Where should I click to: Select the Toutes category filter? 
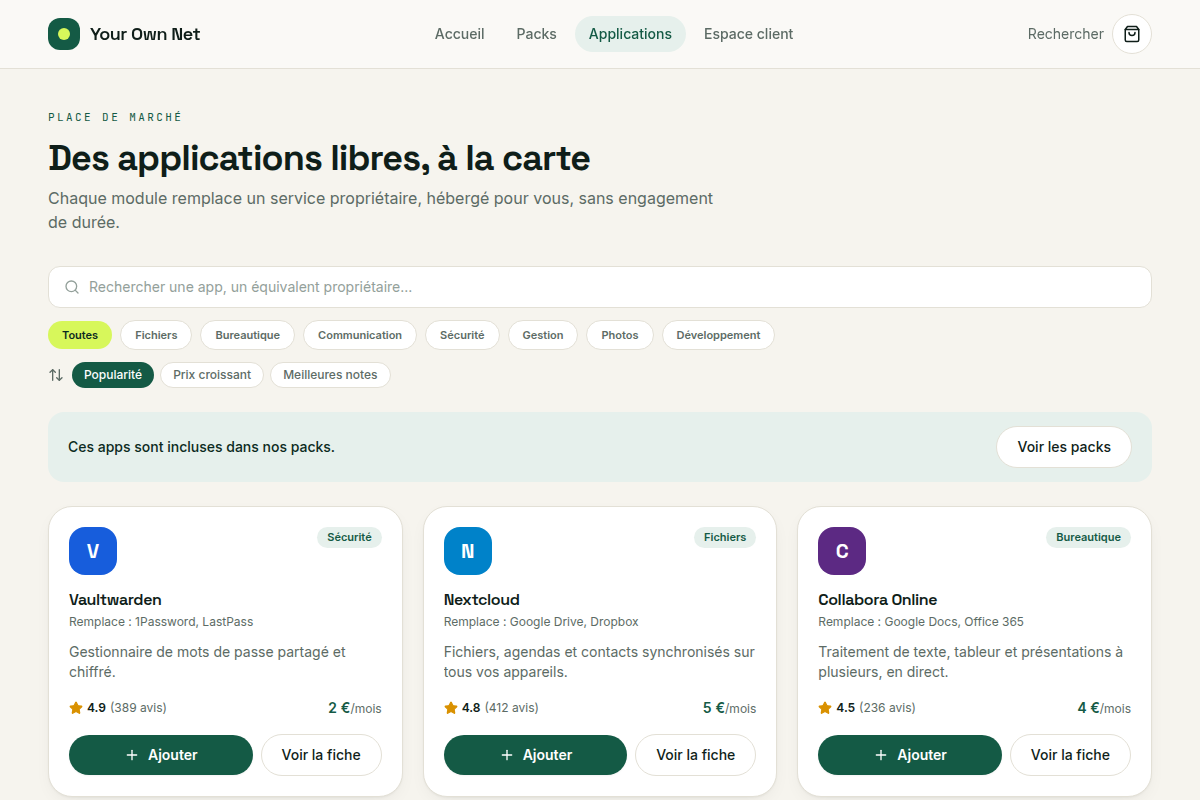[80, 335]
